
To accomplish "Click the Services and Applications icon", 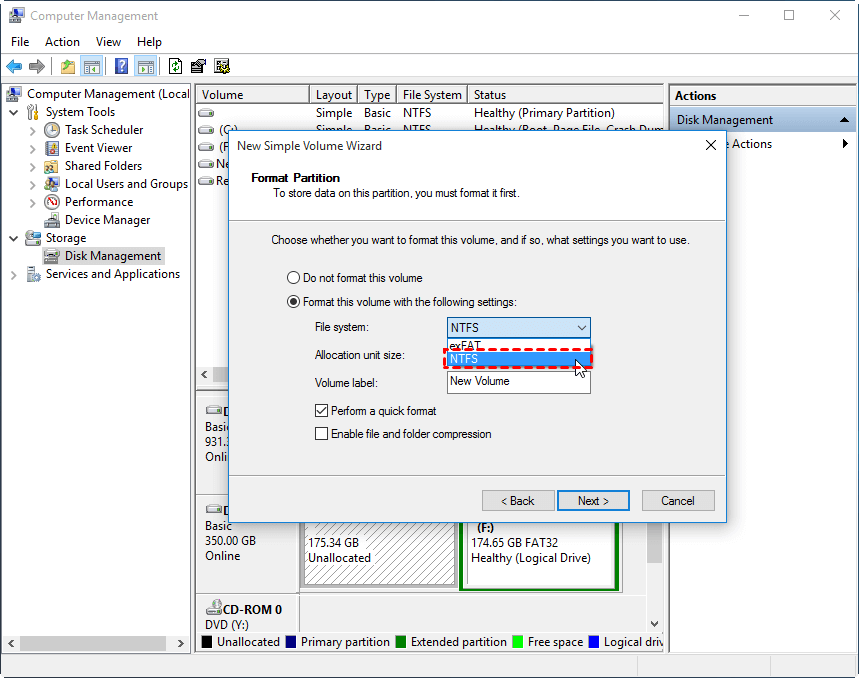I will coord(33,274).
